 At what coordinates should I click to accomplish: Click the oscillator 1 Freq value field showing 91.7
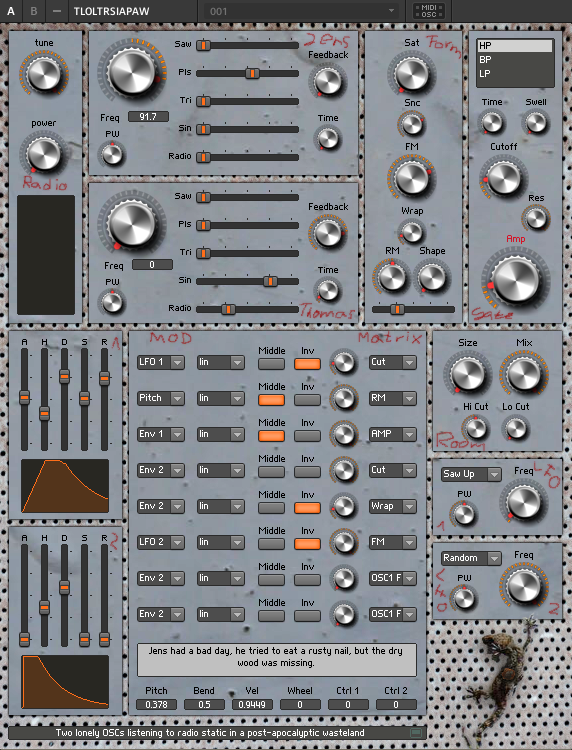(148, 117)
